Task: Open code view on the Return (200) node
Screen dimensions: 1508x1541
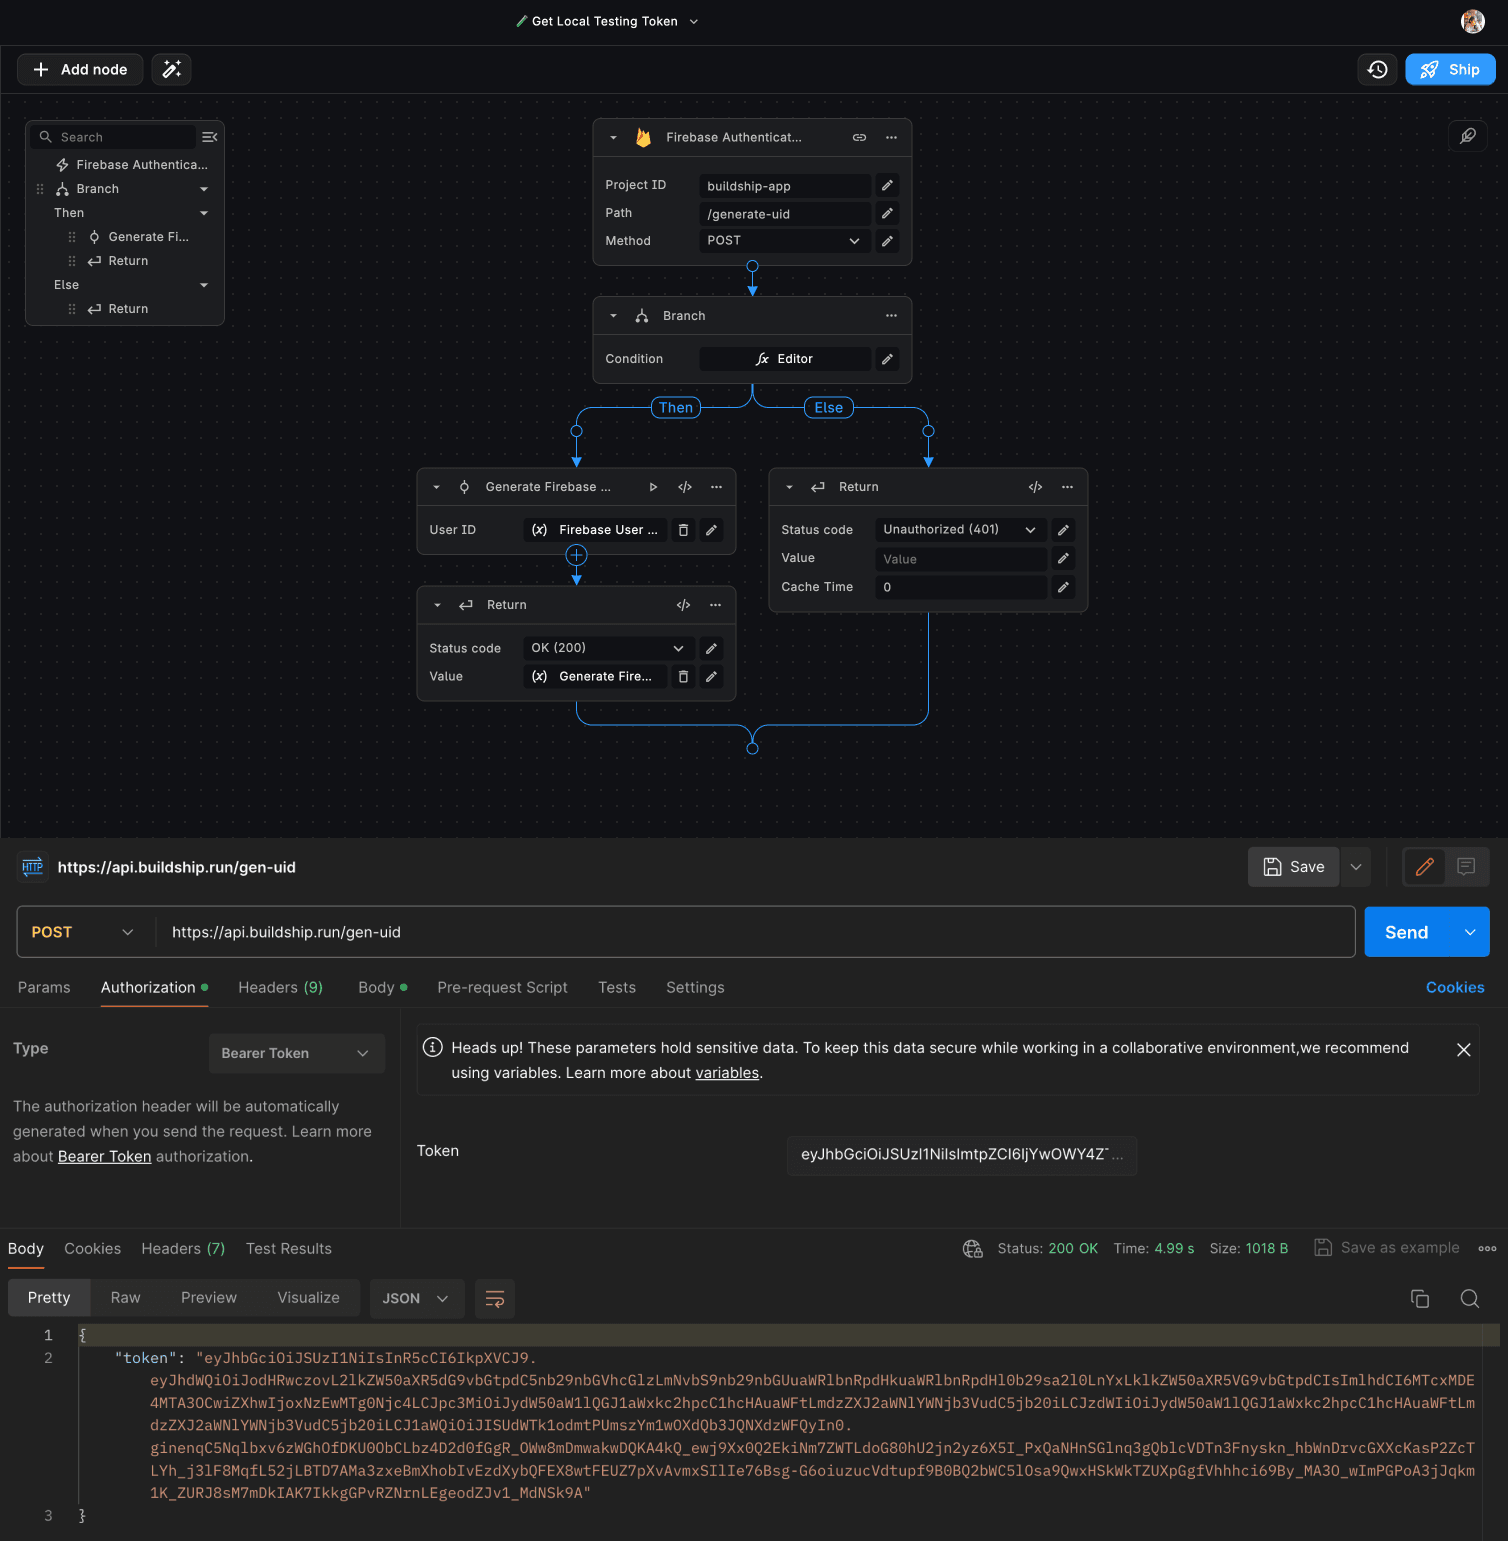Action: point(683,605)
